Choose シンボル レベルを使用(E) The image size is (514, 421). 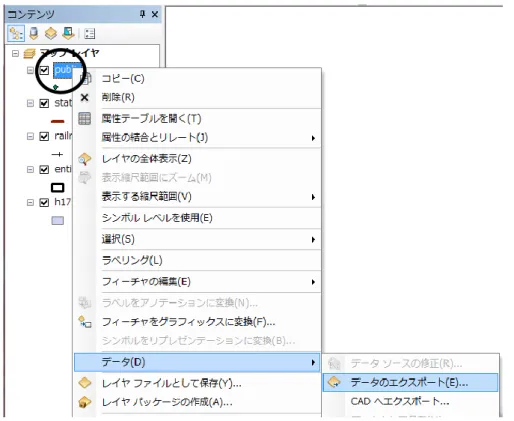click(197, 218)
